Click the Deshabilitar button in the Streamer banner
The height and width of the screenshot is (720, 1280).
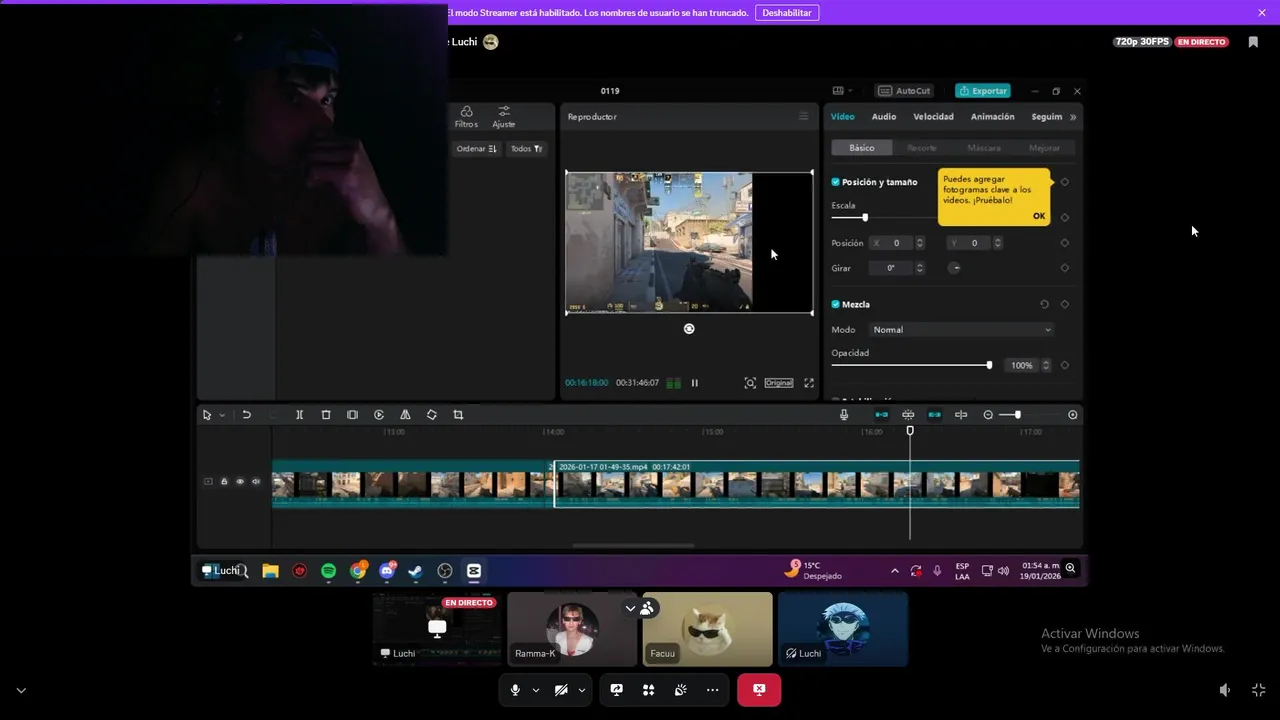pos(787,13)
